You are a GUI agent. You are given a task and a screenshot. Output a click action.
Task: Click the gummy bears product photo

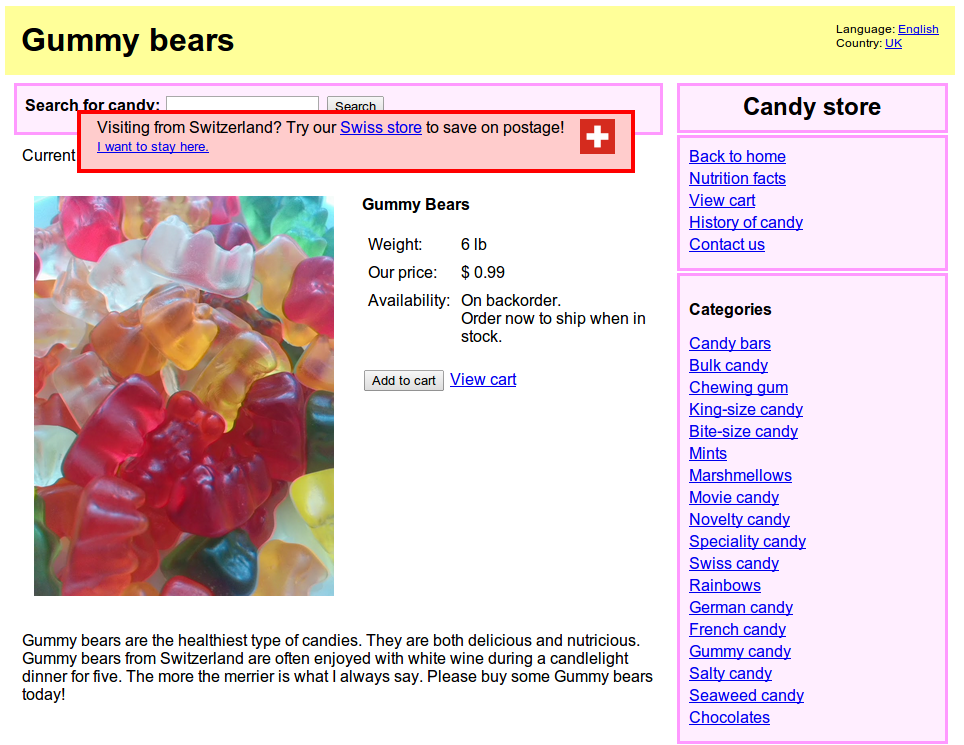click(184, 396)
